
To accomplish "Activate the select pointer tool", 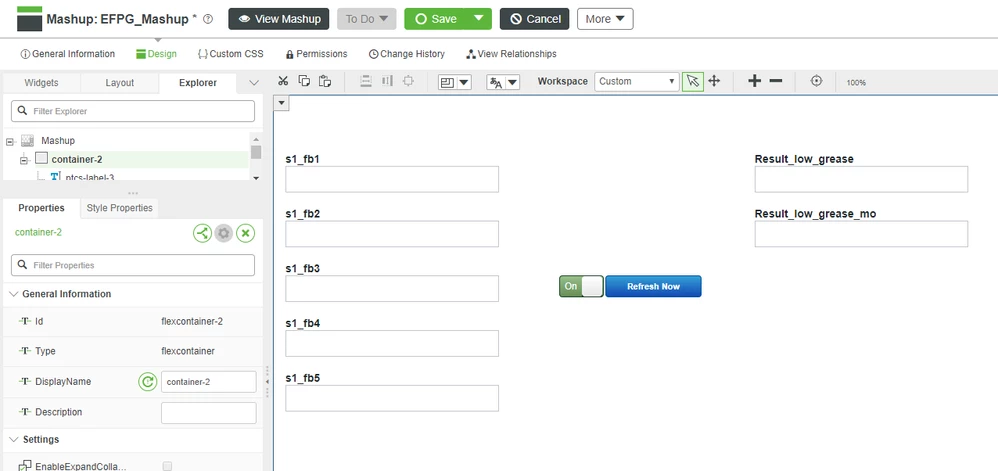I will point(693,81).
